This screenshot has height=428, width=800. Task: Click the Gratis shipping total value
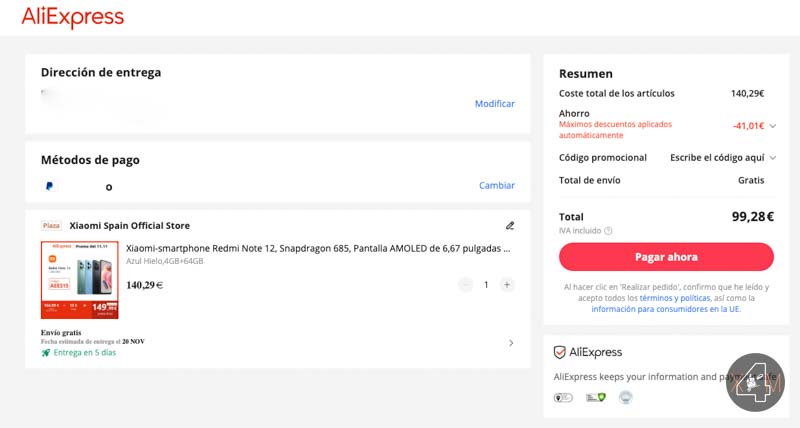tap(751, 180)
